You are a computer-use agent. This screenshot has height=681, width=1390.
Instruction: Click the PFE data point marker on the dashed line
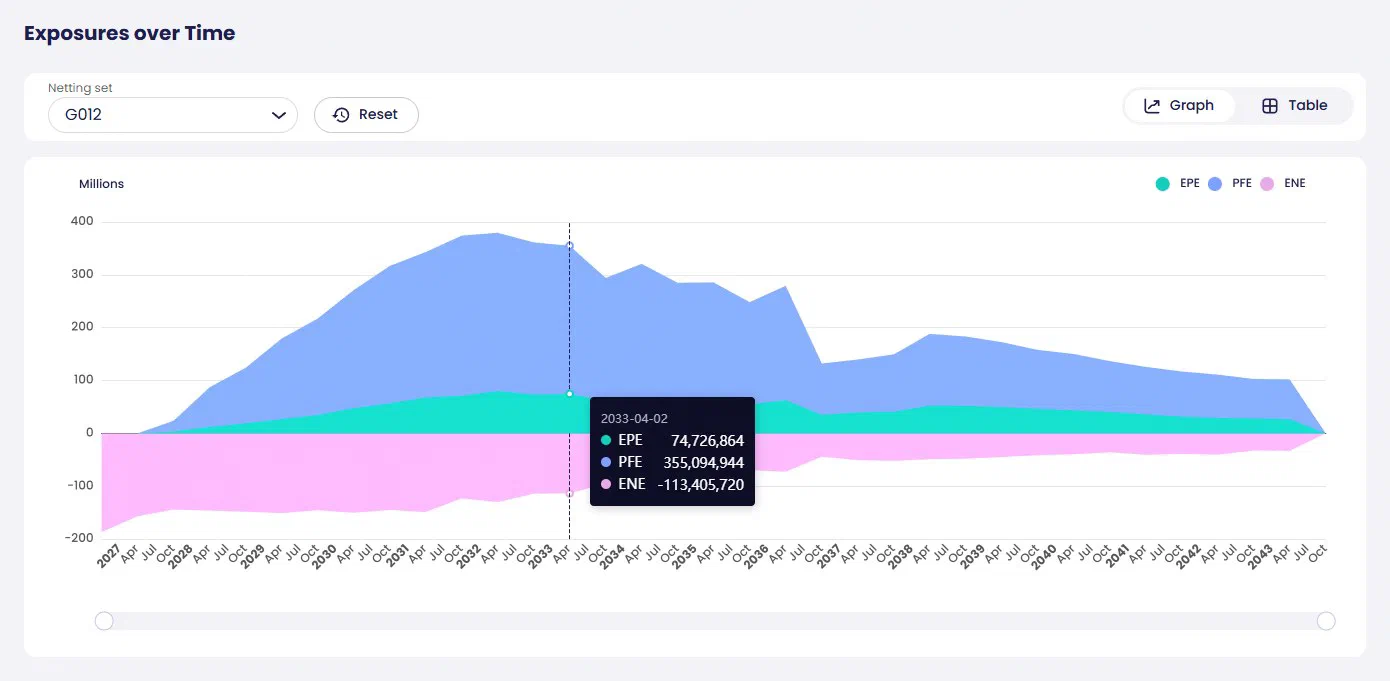click(570, 245)
